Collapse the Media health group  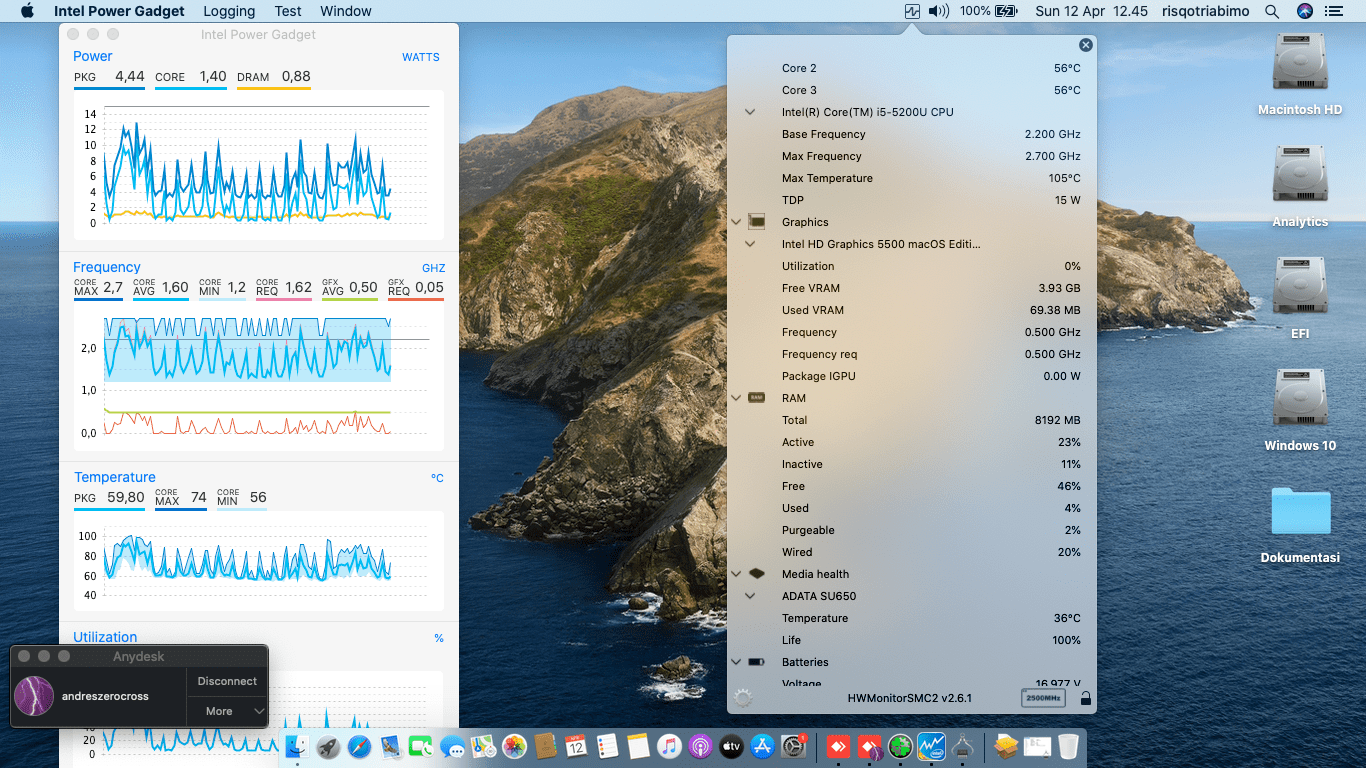(x=737, y=574)
